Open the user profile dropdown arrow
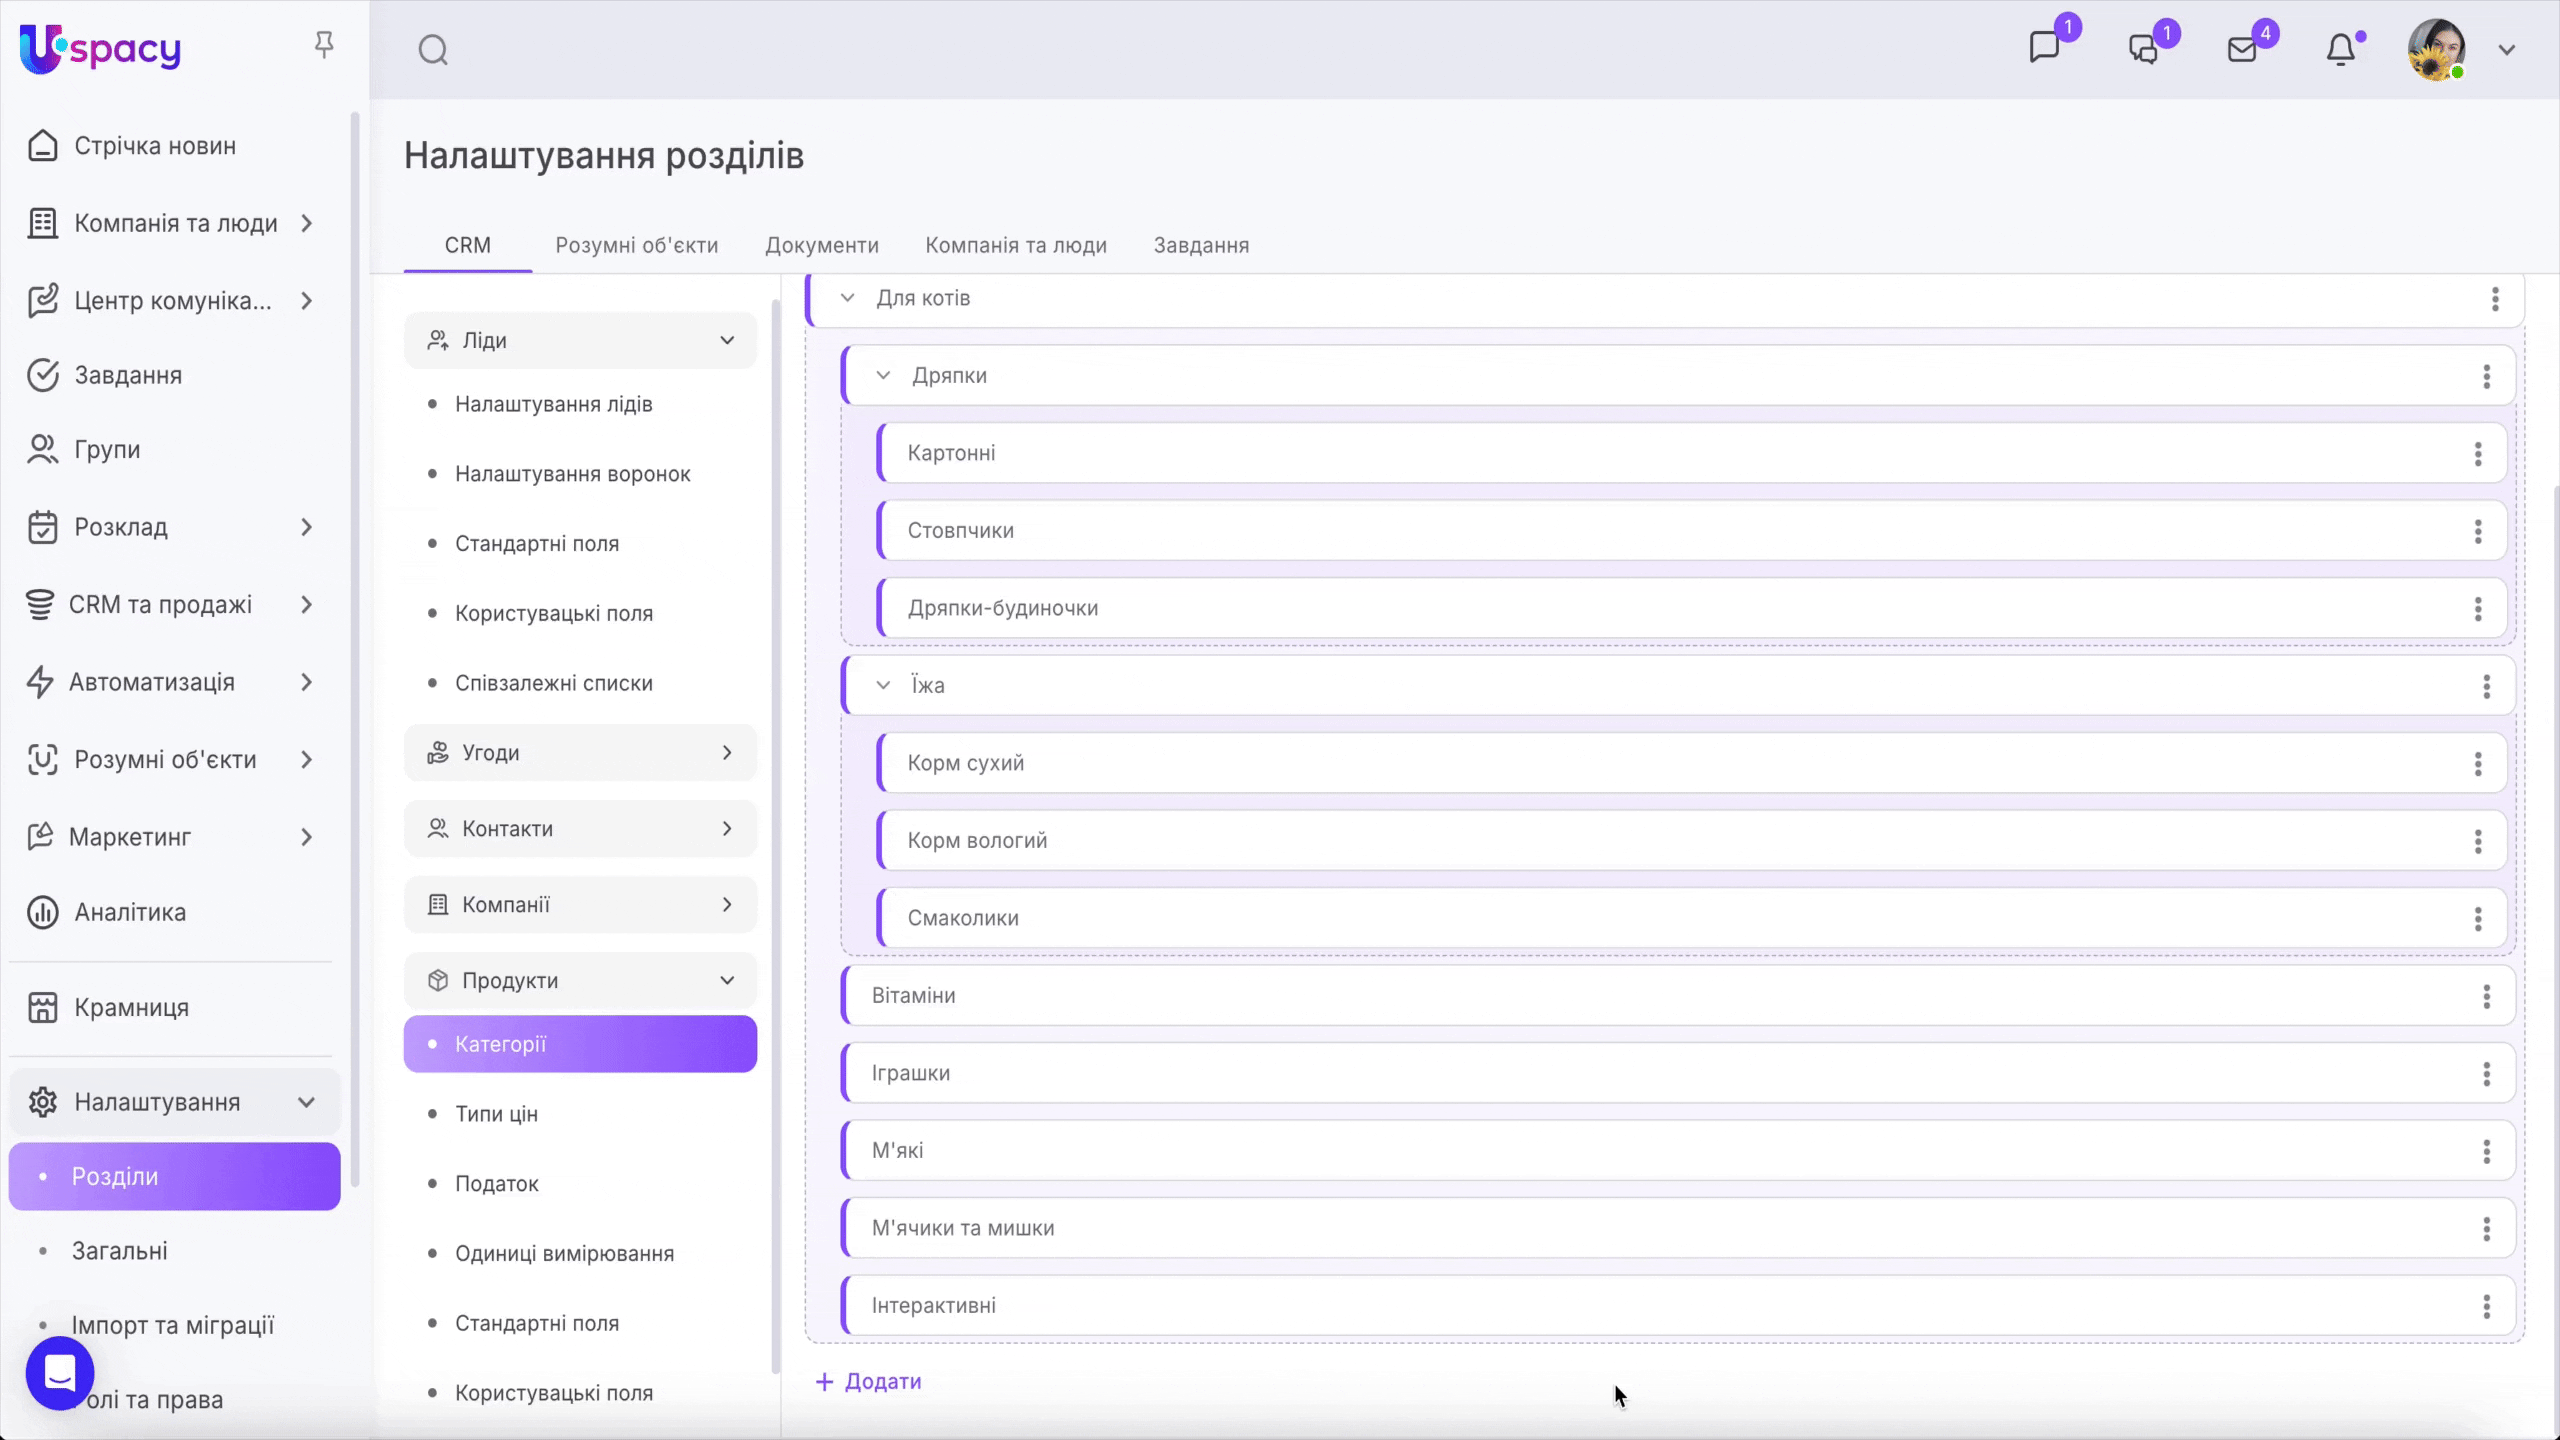This screenshot has height=1440, width=2560. tap(2506, 49)
